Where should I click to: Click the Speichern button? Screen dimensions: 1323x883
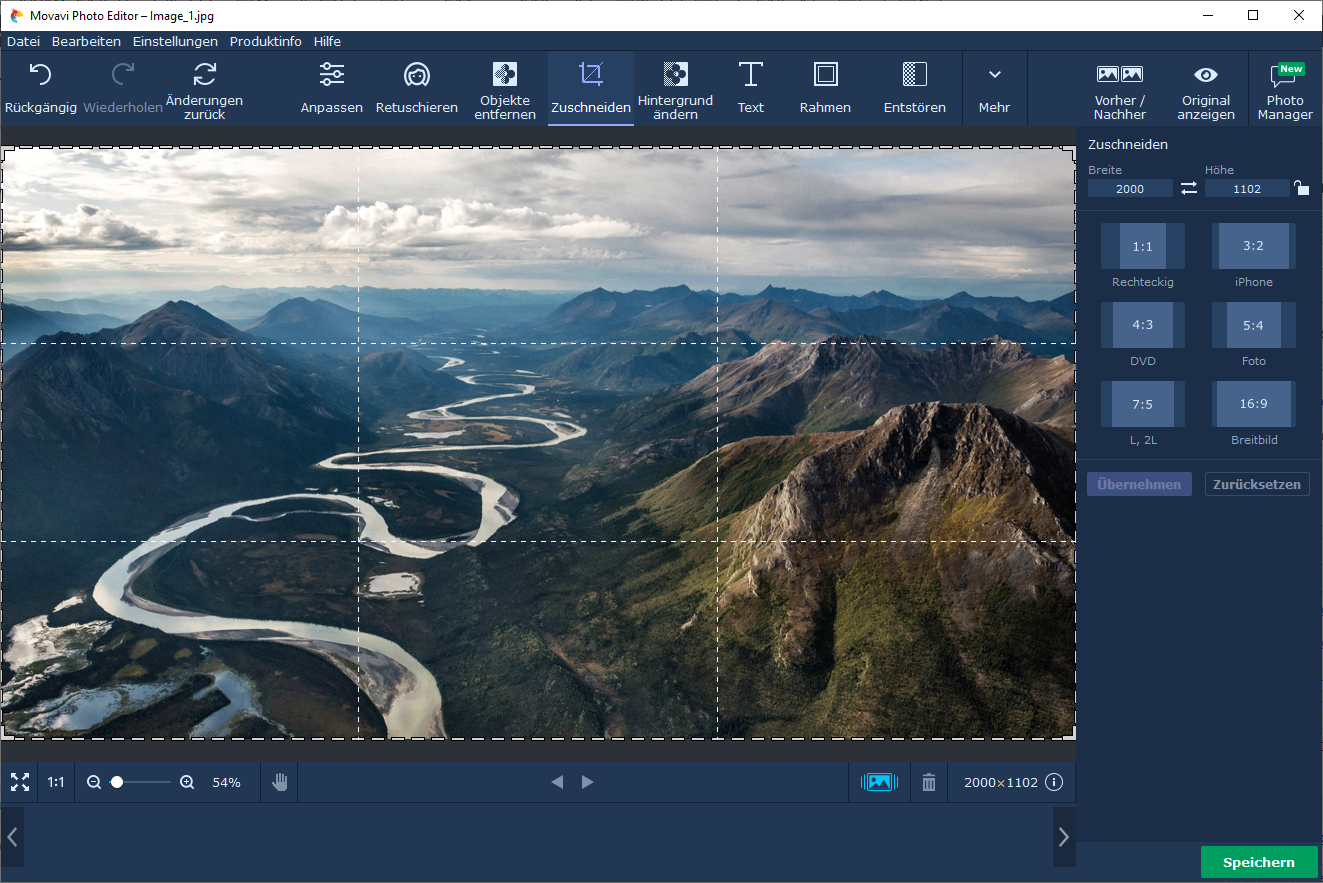point(1258,862)
